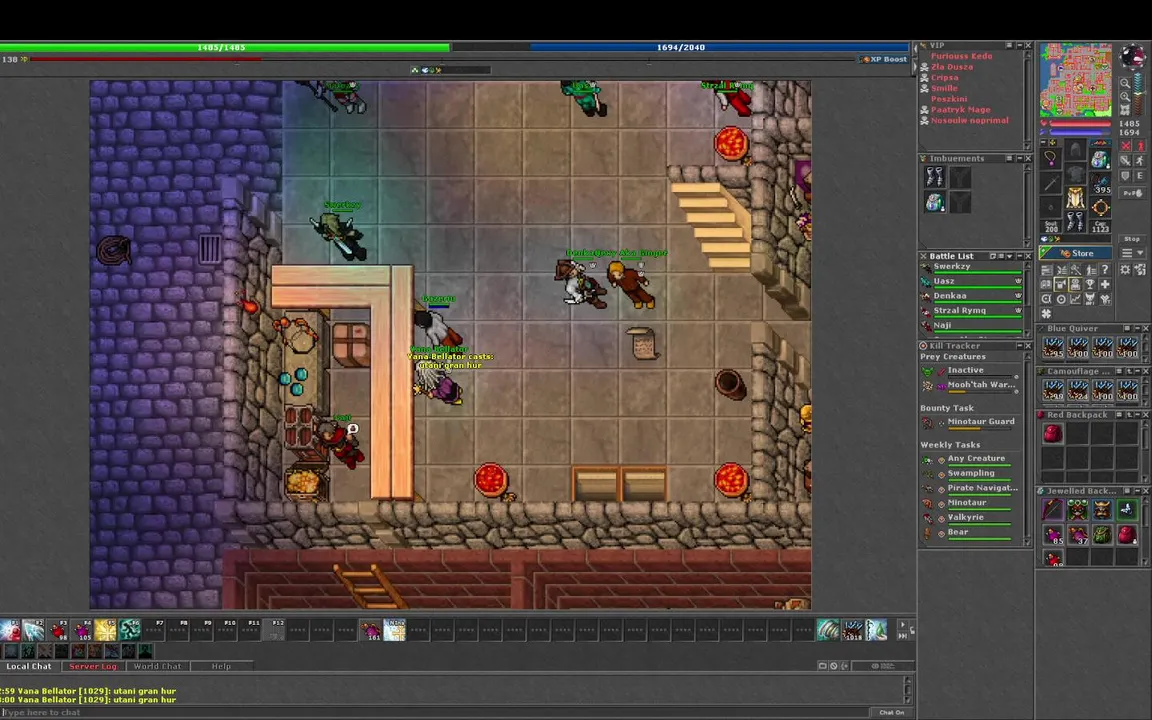Select Swerkzy in Battle List
Viewport: 1152px width, 720px height.
point(973,269)
